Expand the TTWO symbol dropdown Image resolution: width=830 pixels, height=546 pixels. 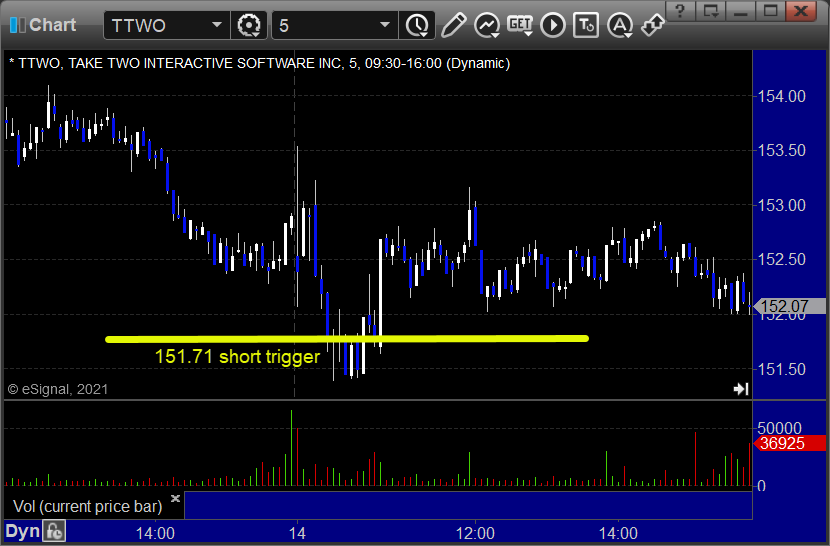coord(217,25)
